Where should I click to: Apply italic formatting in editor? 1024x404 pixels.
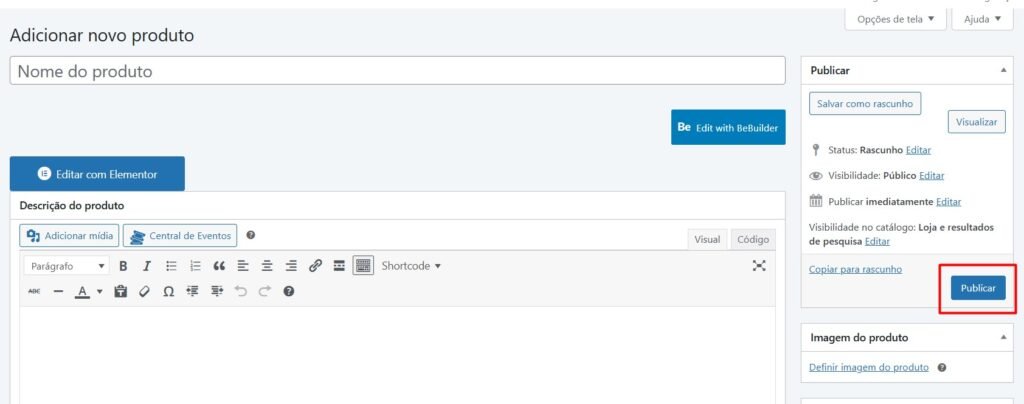pos(146,266)
